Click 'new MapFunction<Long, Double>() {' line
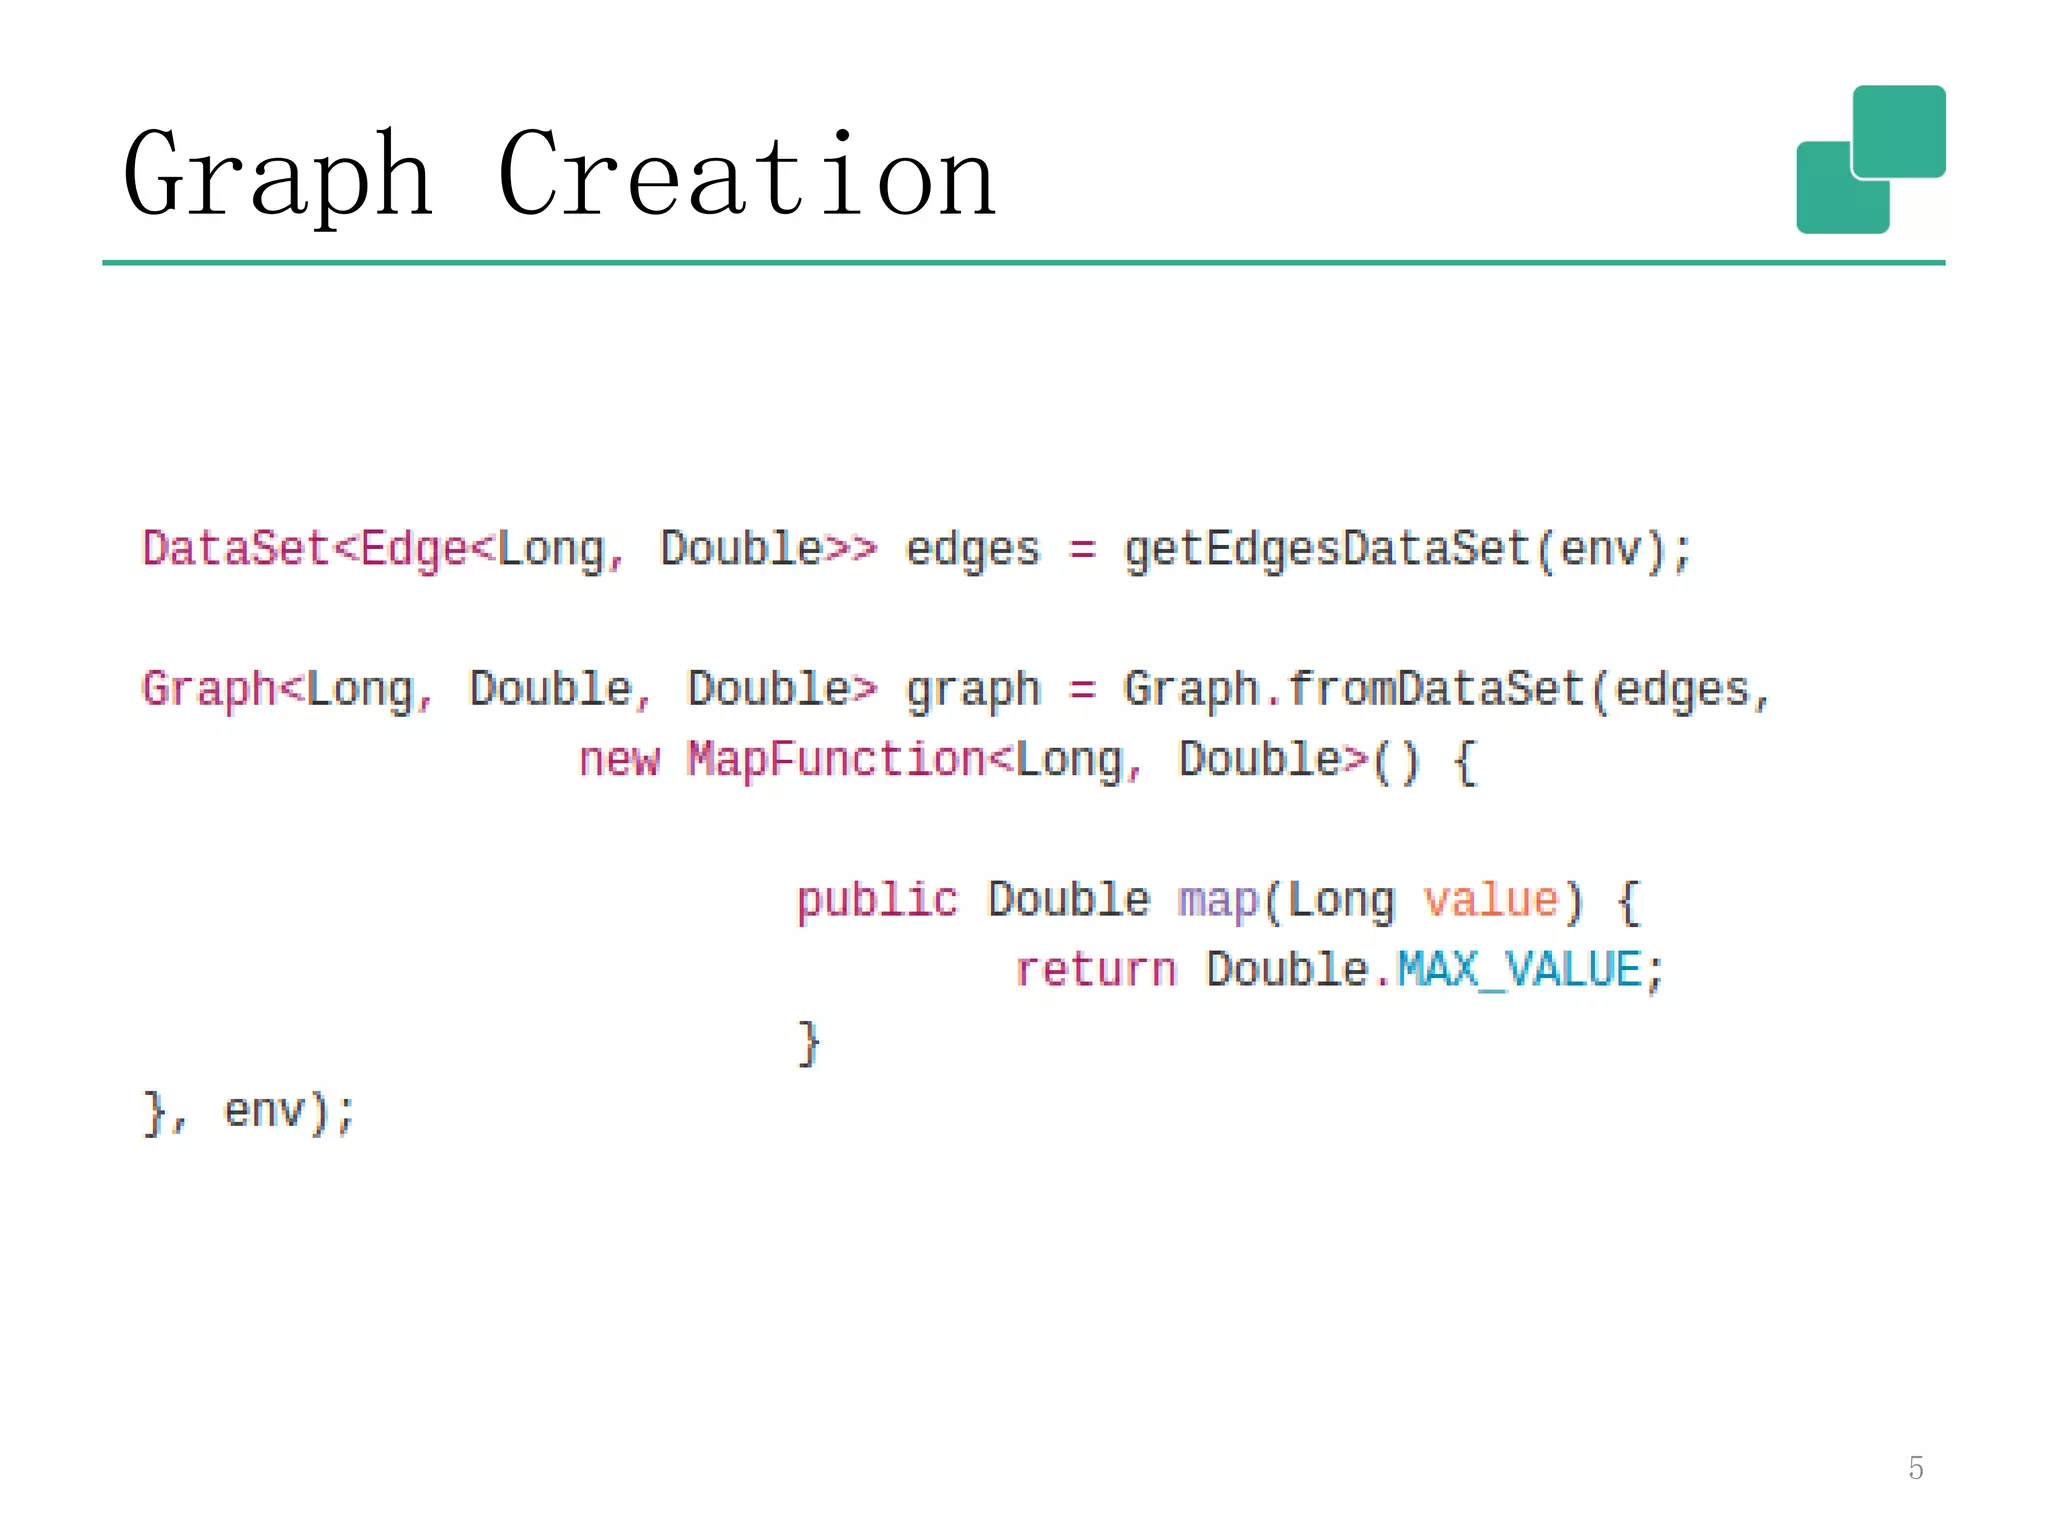This screenshot has height=1536, width=2048. (x=1028, y=760)
